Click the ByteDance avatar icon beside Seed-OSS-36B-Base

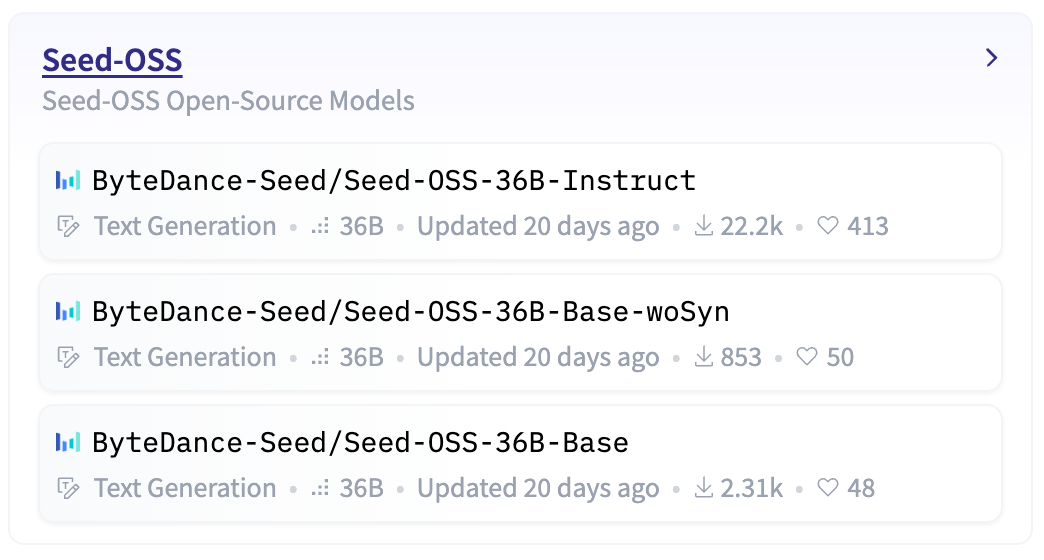point(68,443)
